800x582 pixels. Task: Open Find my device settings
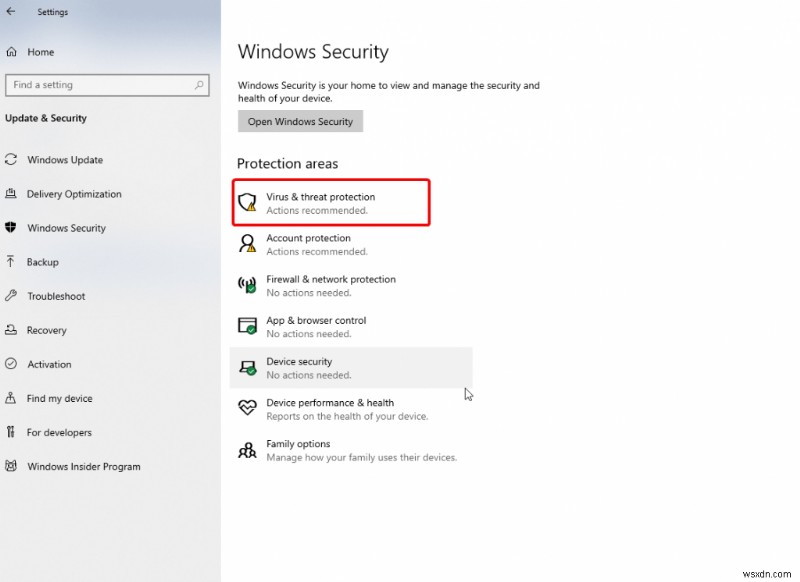pos(60,398)
